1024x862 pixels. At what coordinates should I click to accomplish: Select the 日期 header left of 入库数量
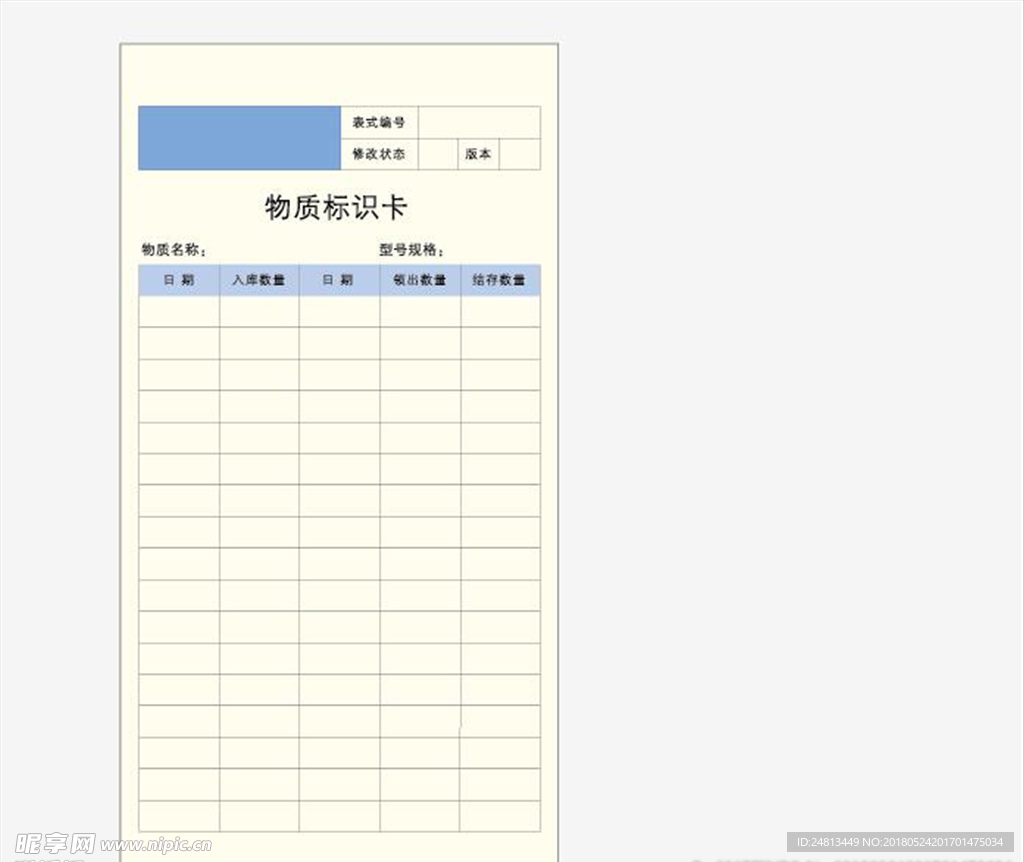pyautogui.click(x=179, y=280)
